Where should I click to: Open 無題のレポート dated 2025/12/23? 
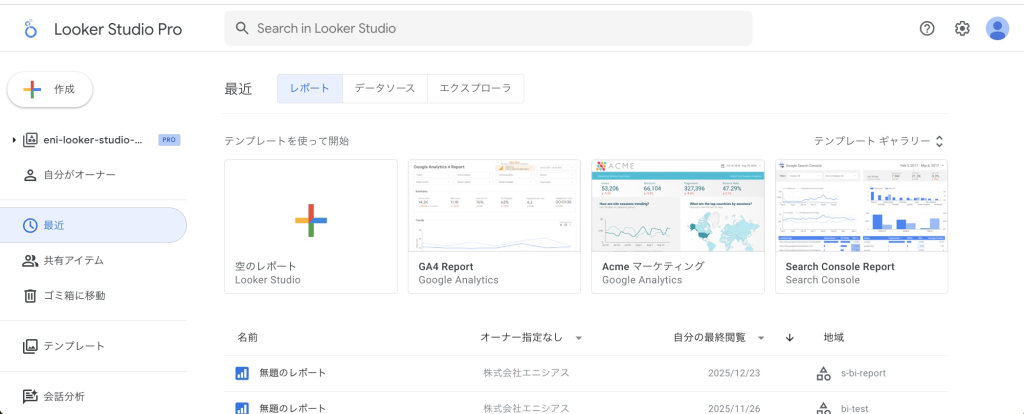[x=293, y=373]
